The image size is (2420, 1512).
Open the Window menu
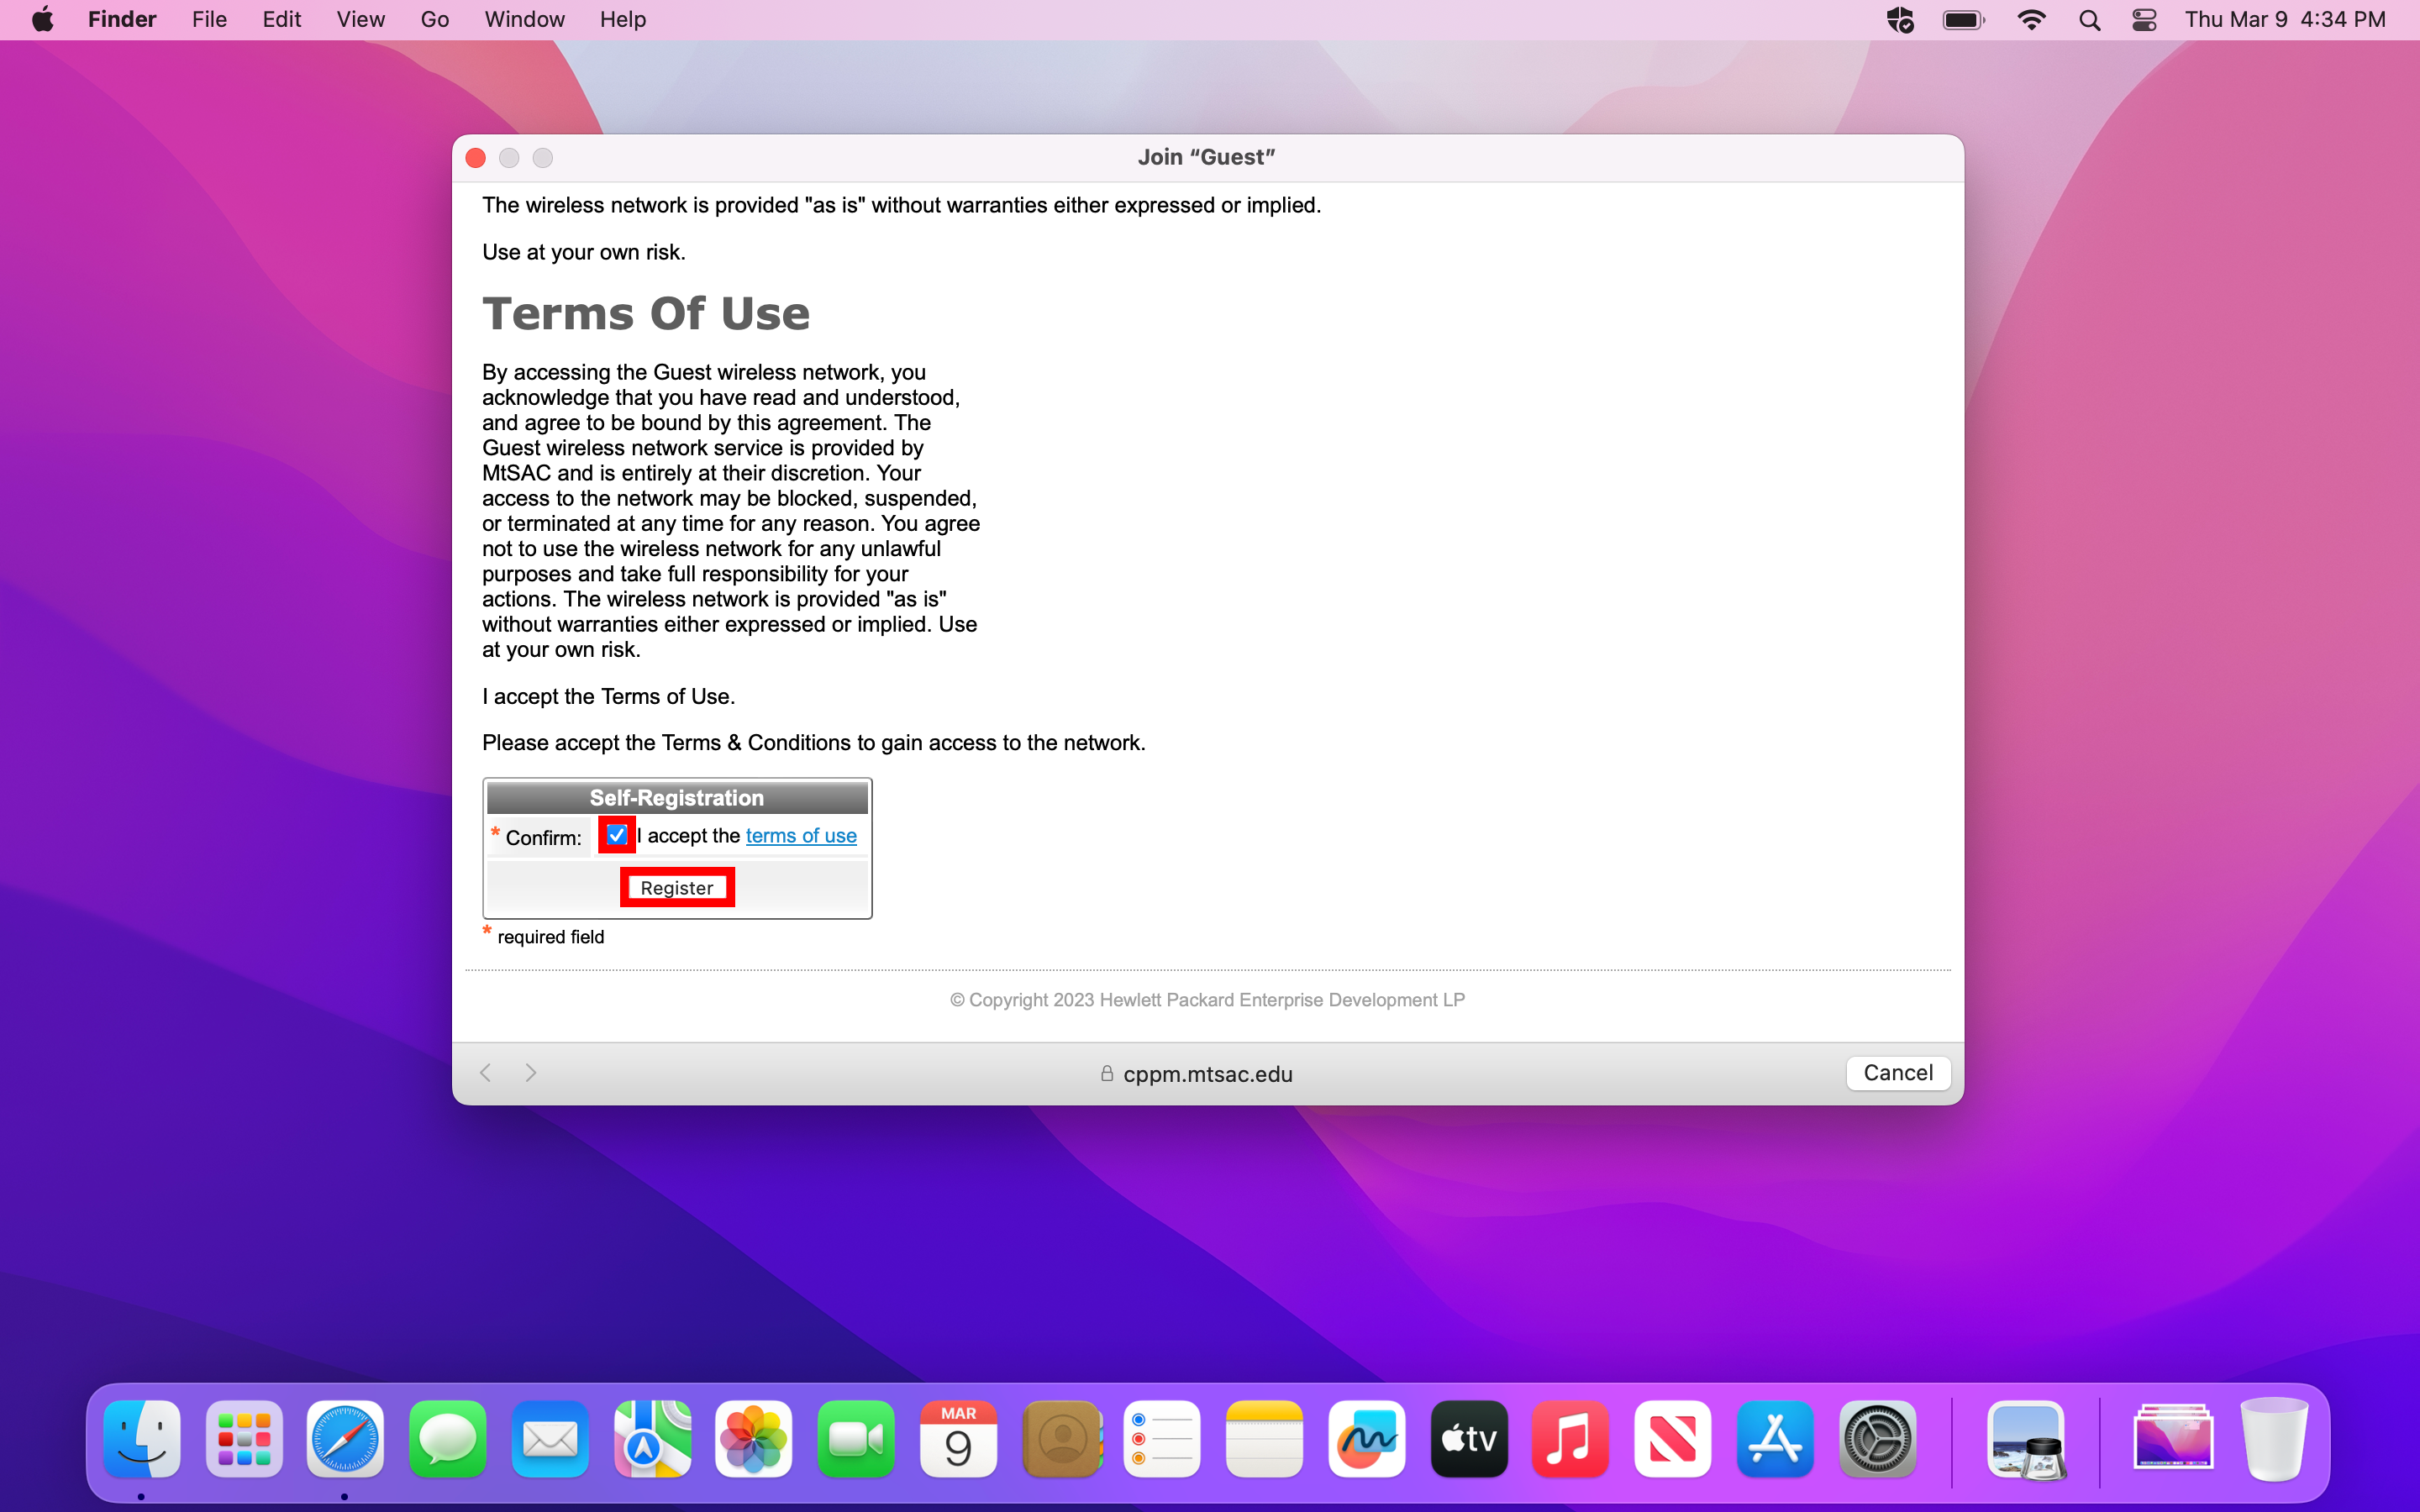click(524, 20)
